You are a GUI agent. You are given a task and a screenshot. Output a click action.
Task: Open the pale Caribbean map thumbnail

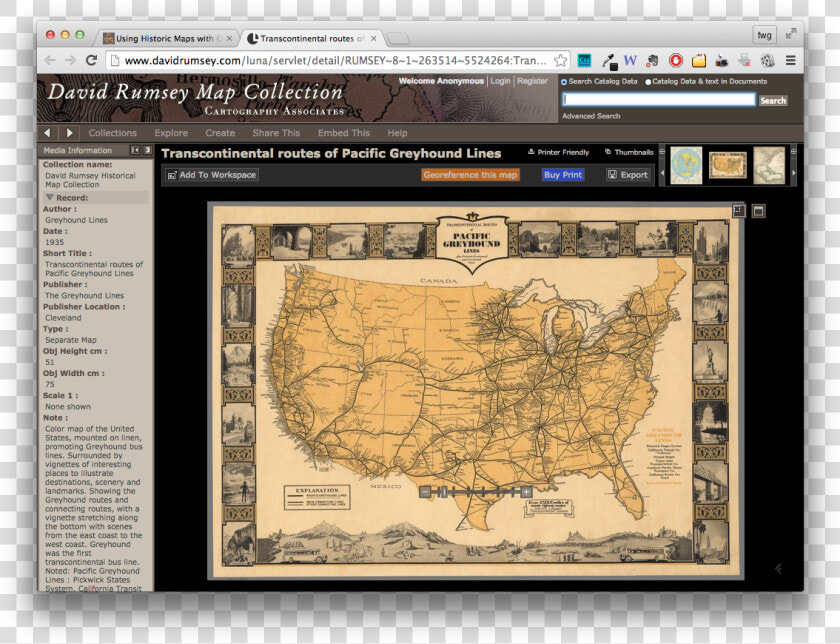point(769,166)
